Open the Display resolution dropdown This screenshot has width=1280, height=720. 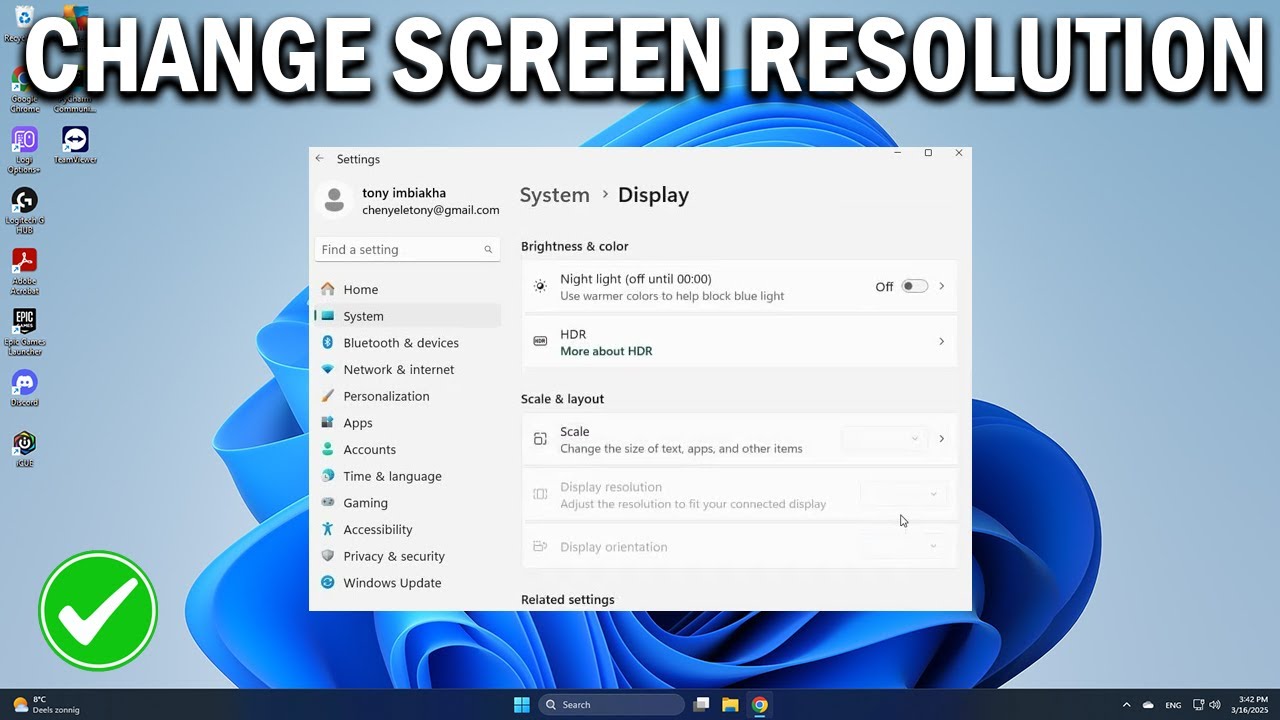(903, 494)
